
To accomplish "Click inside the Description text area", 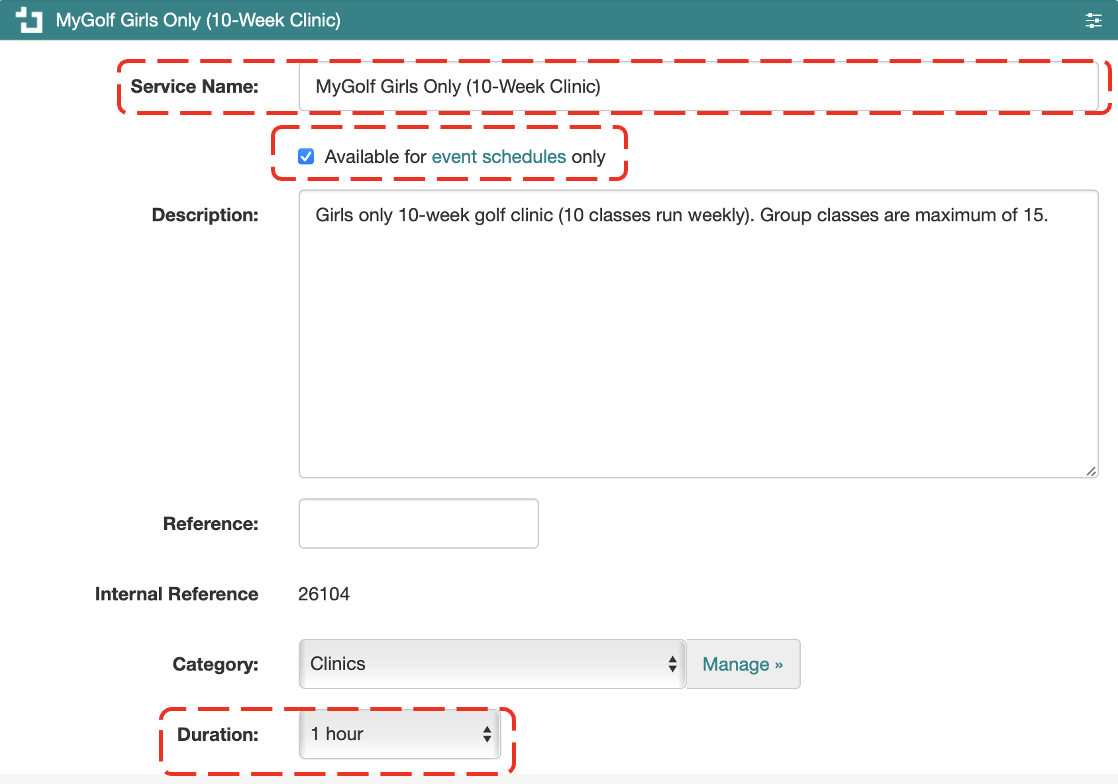I will [x=698, y=334].
